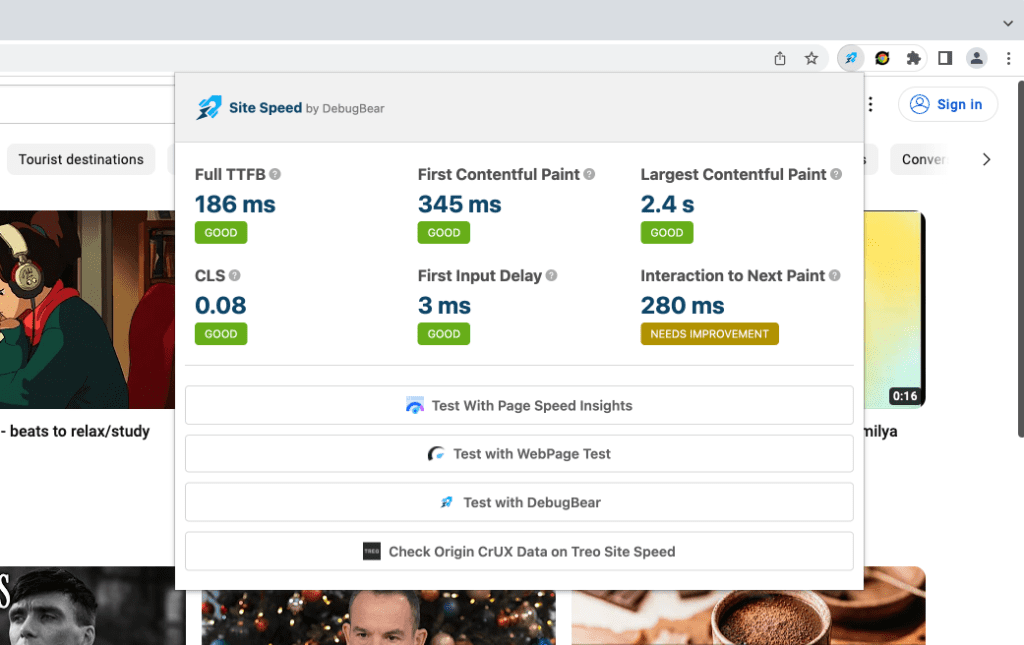The height and width of the screenshot is (645, 1024).
Task: Click the Sign in button
Action: [x=947, y=104]
